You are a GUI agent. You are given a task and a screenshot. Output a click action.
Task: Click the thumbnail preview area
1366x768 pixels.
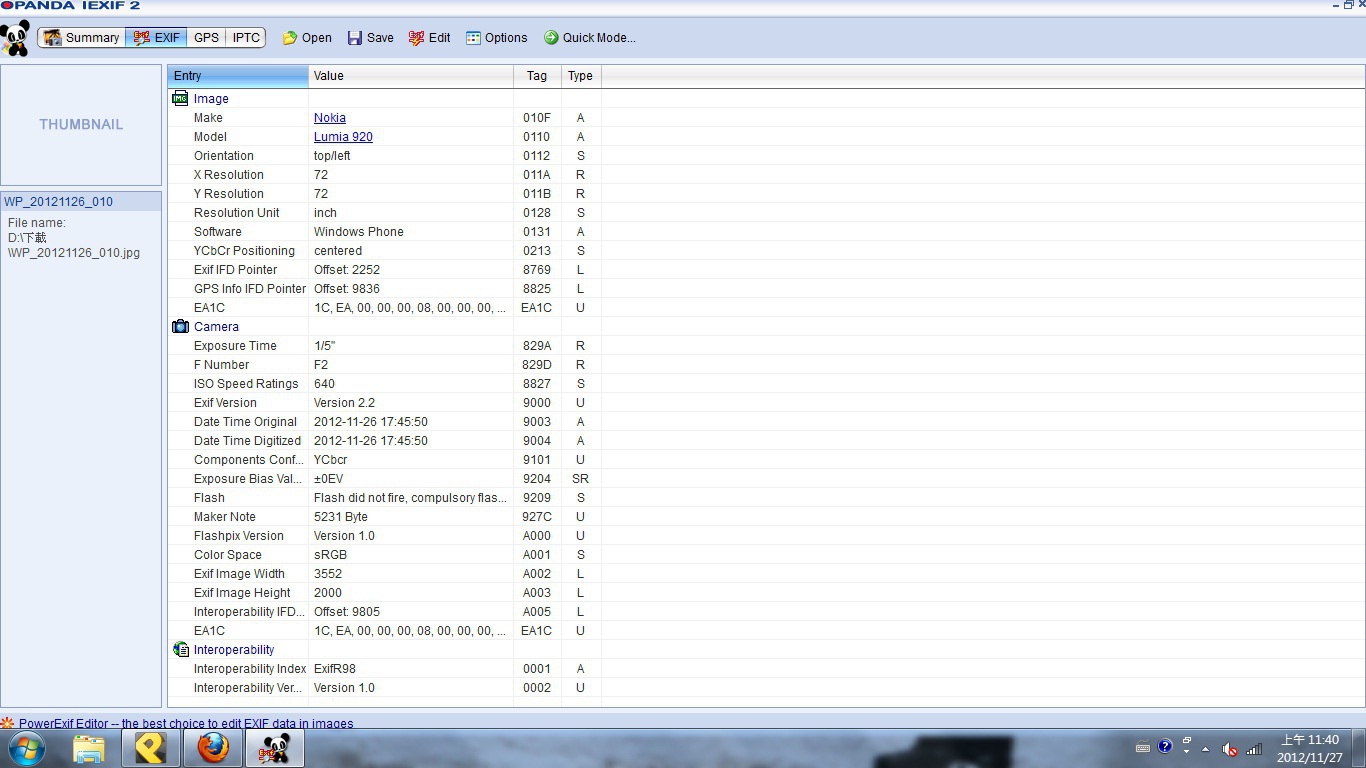click(x=81, y=125)
